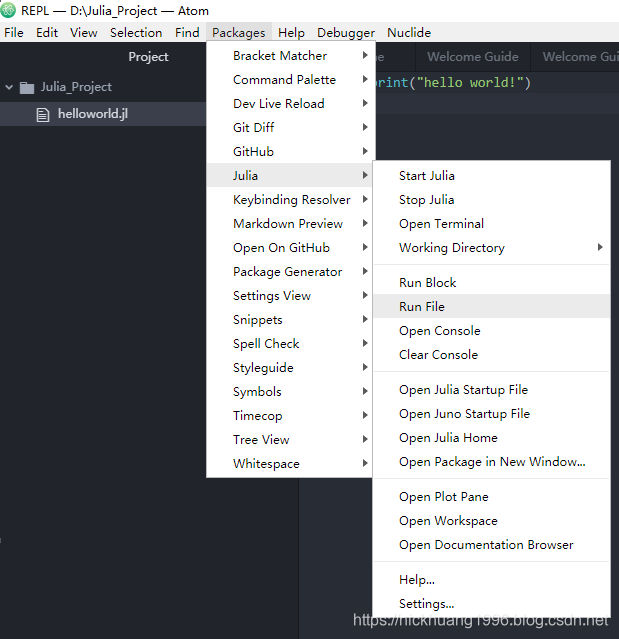Choose Settings... in Julia submenu

[x=491, y=604]
